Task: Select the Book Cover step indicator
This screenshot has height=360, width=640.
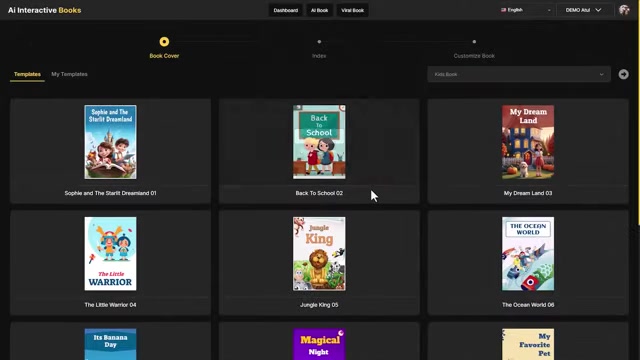Action: (x=164, y=42)
